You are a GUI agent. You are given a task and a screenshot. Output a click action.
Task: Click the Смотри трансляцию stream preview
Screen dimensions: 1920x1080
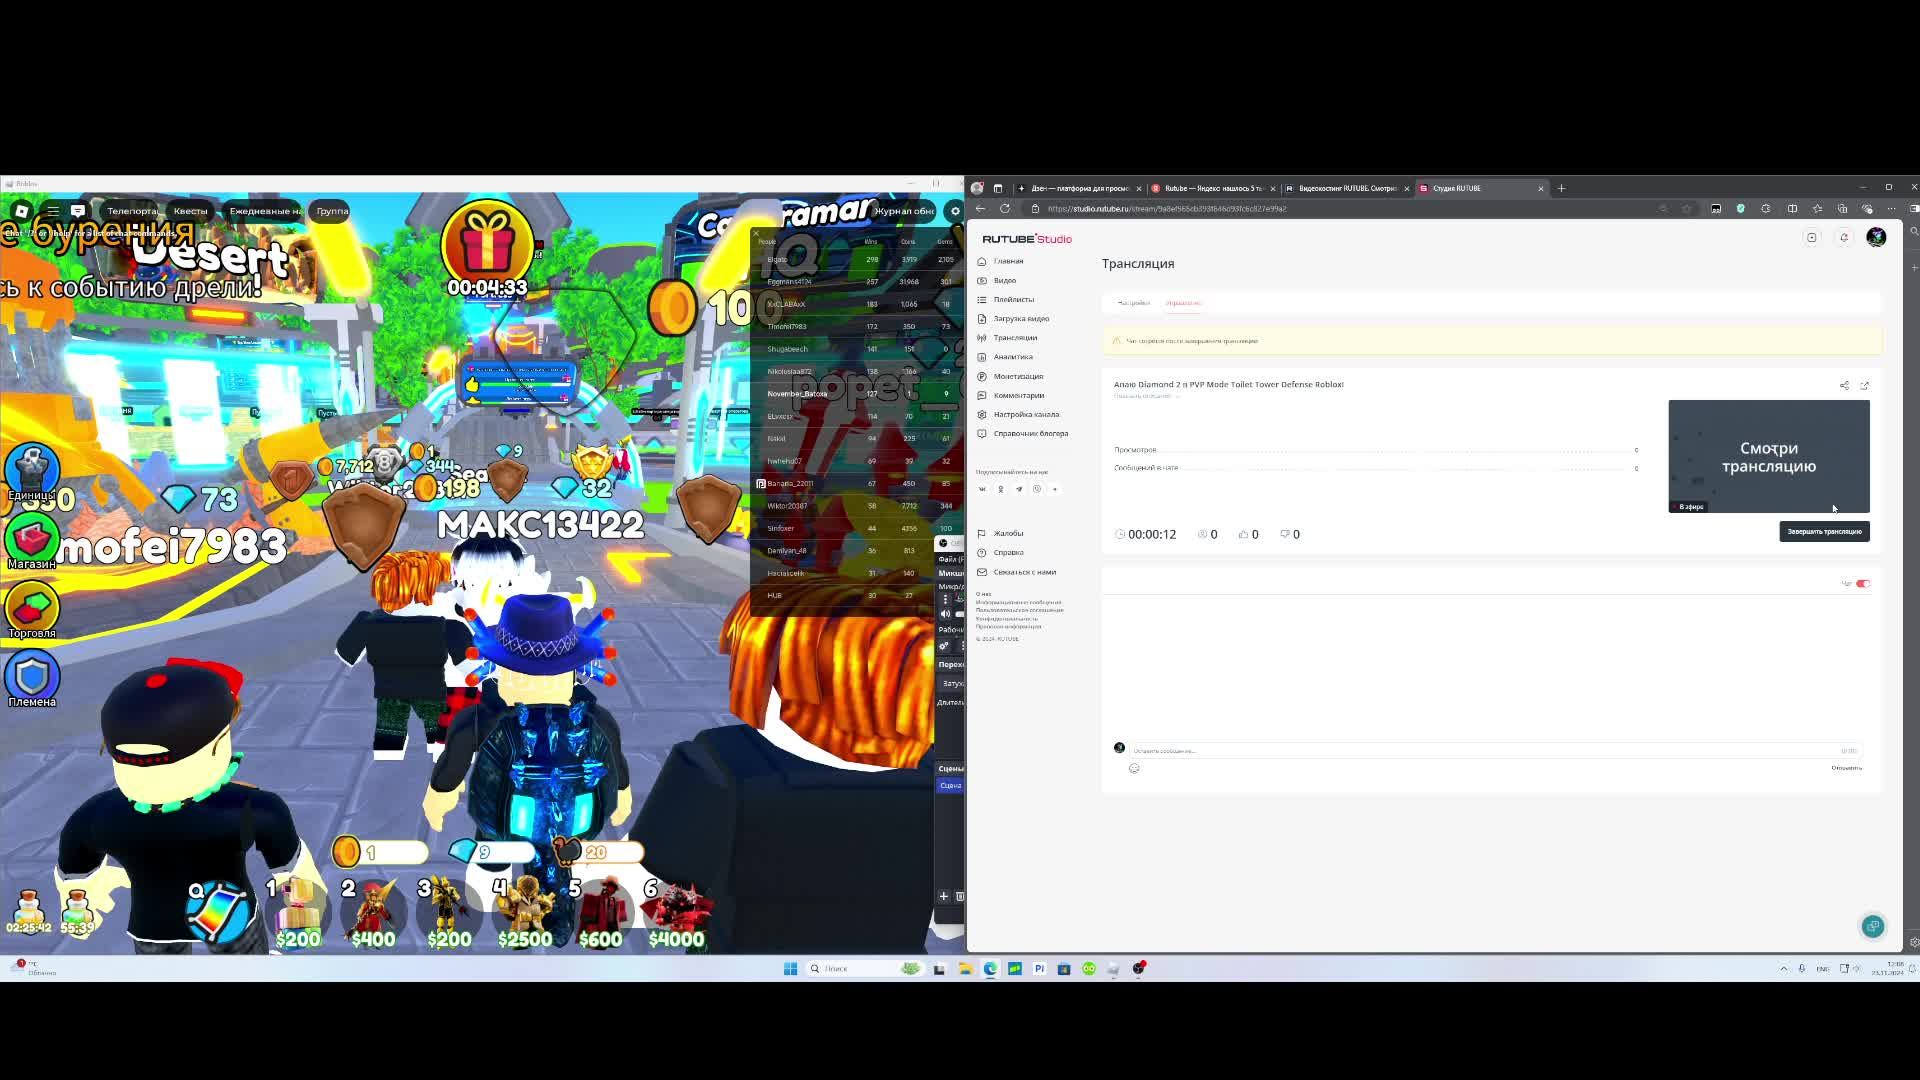(1768, 456)
